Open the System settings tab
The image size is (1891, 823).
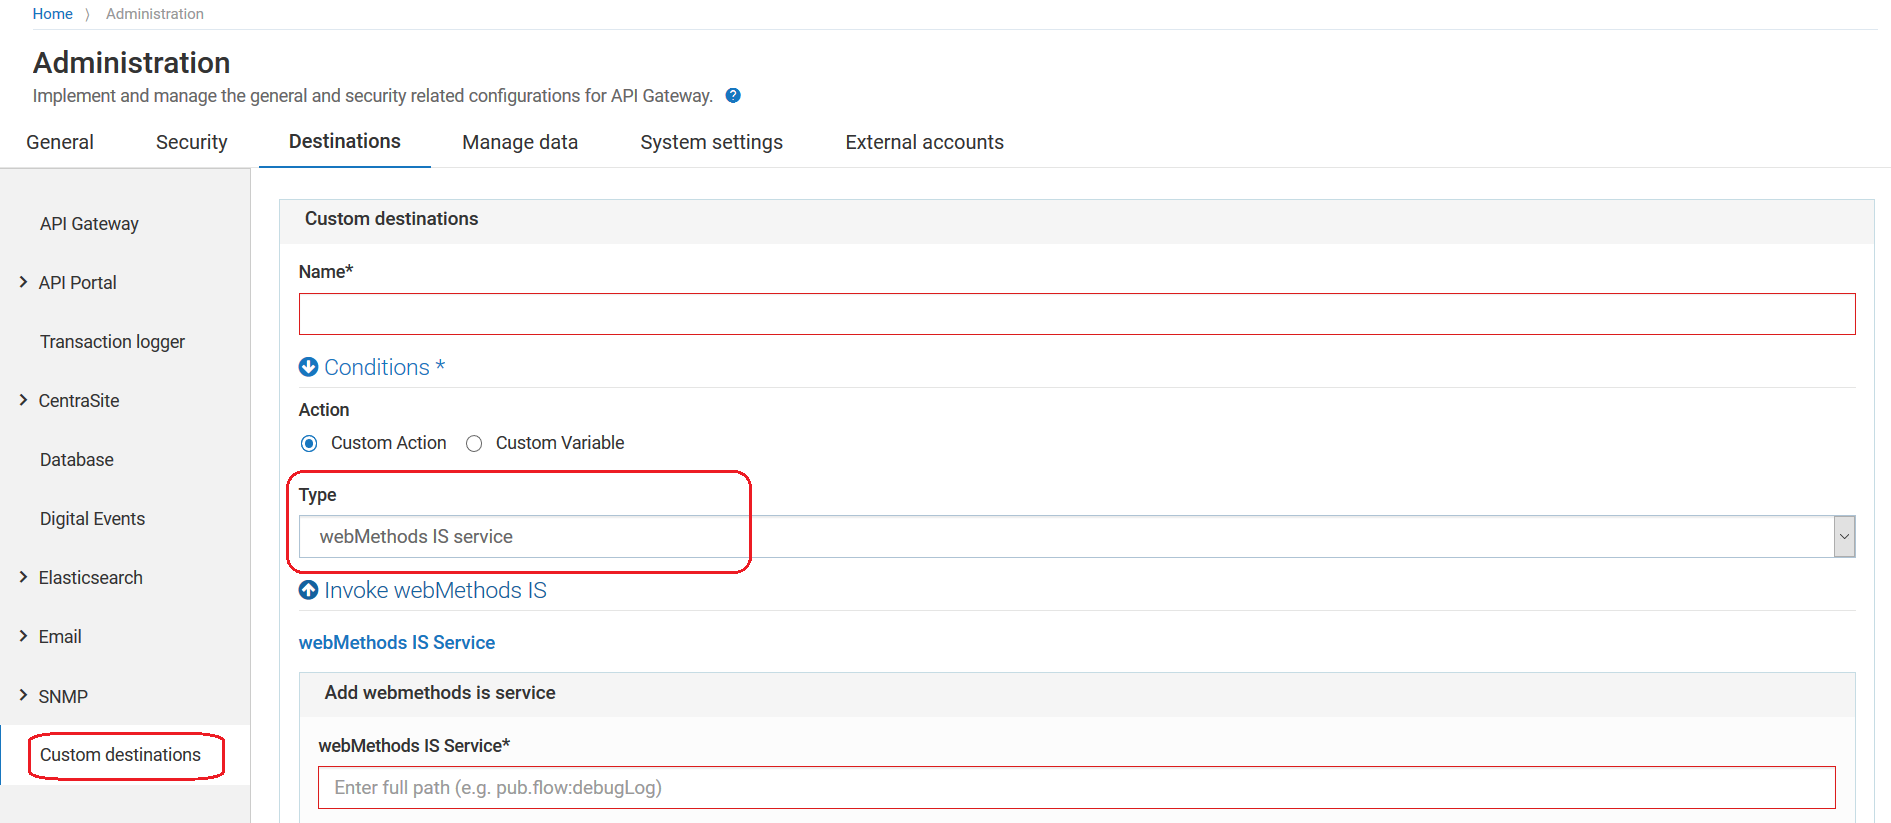coord(711,142)
